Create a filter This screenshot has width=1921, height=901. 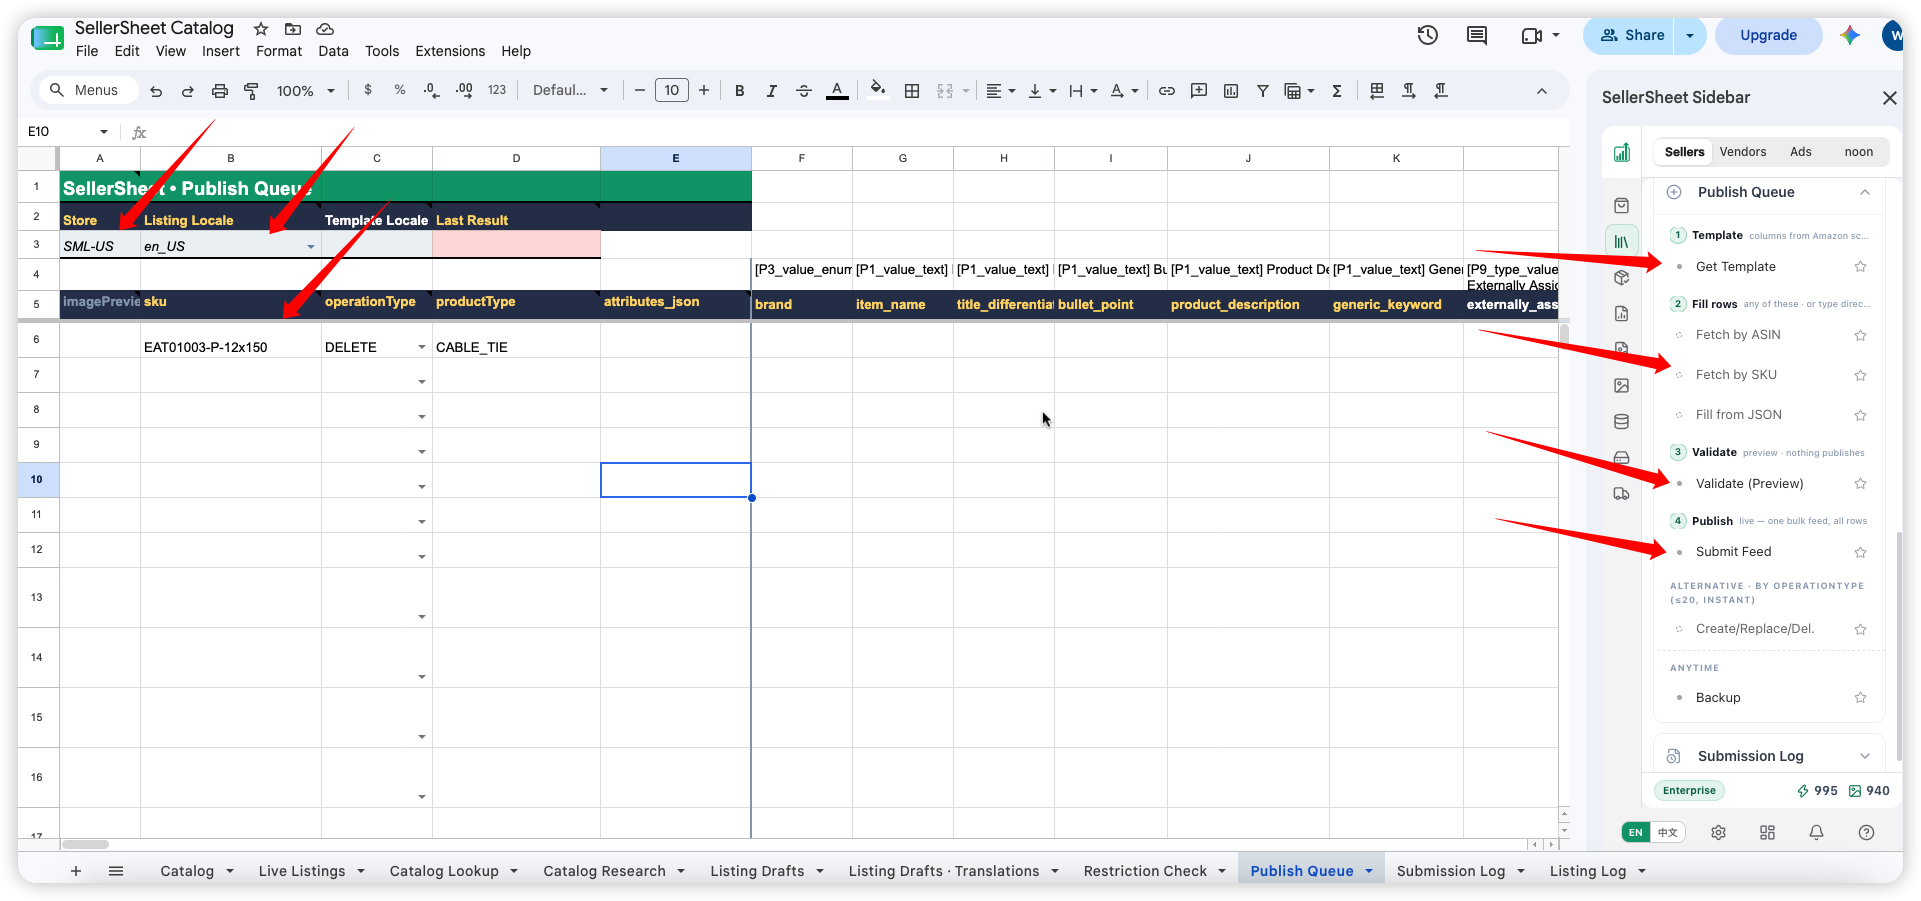coord(1263,91)
